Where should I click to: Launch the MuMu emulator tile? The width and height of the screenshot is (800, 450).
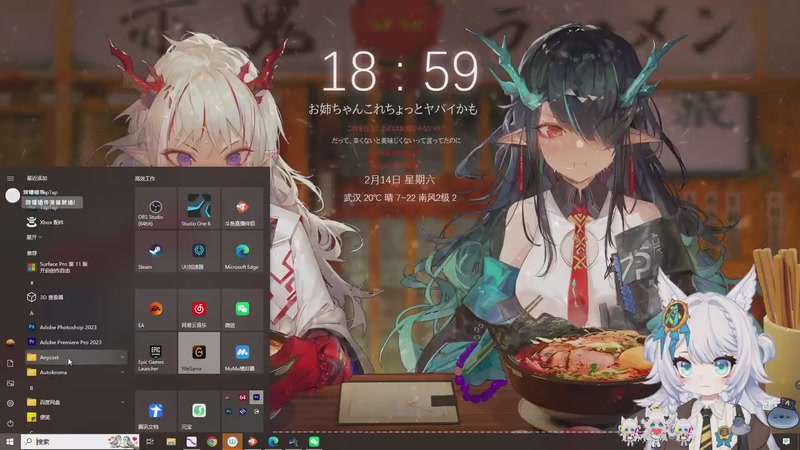(x=242, y=353)
